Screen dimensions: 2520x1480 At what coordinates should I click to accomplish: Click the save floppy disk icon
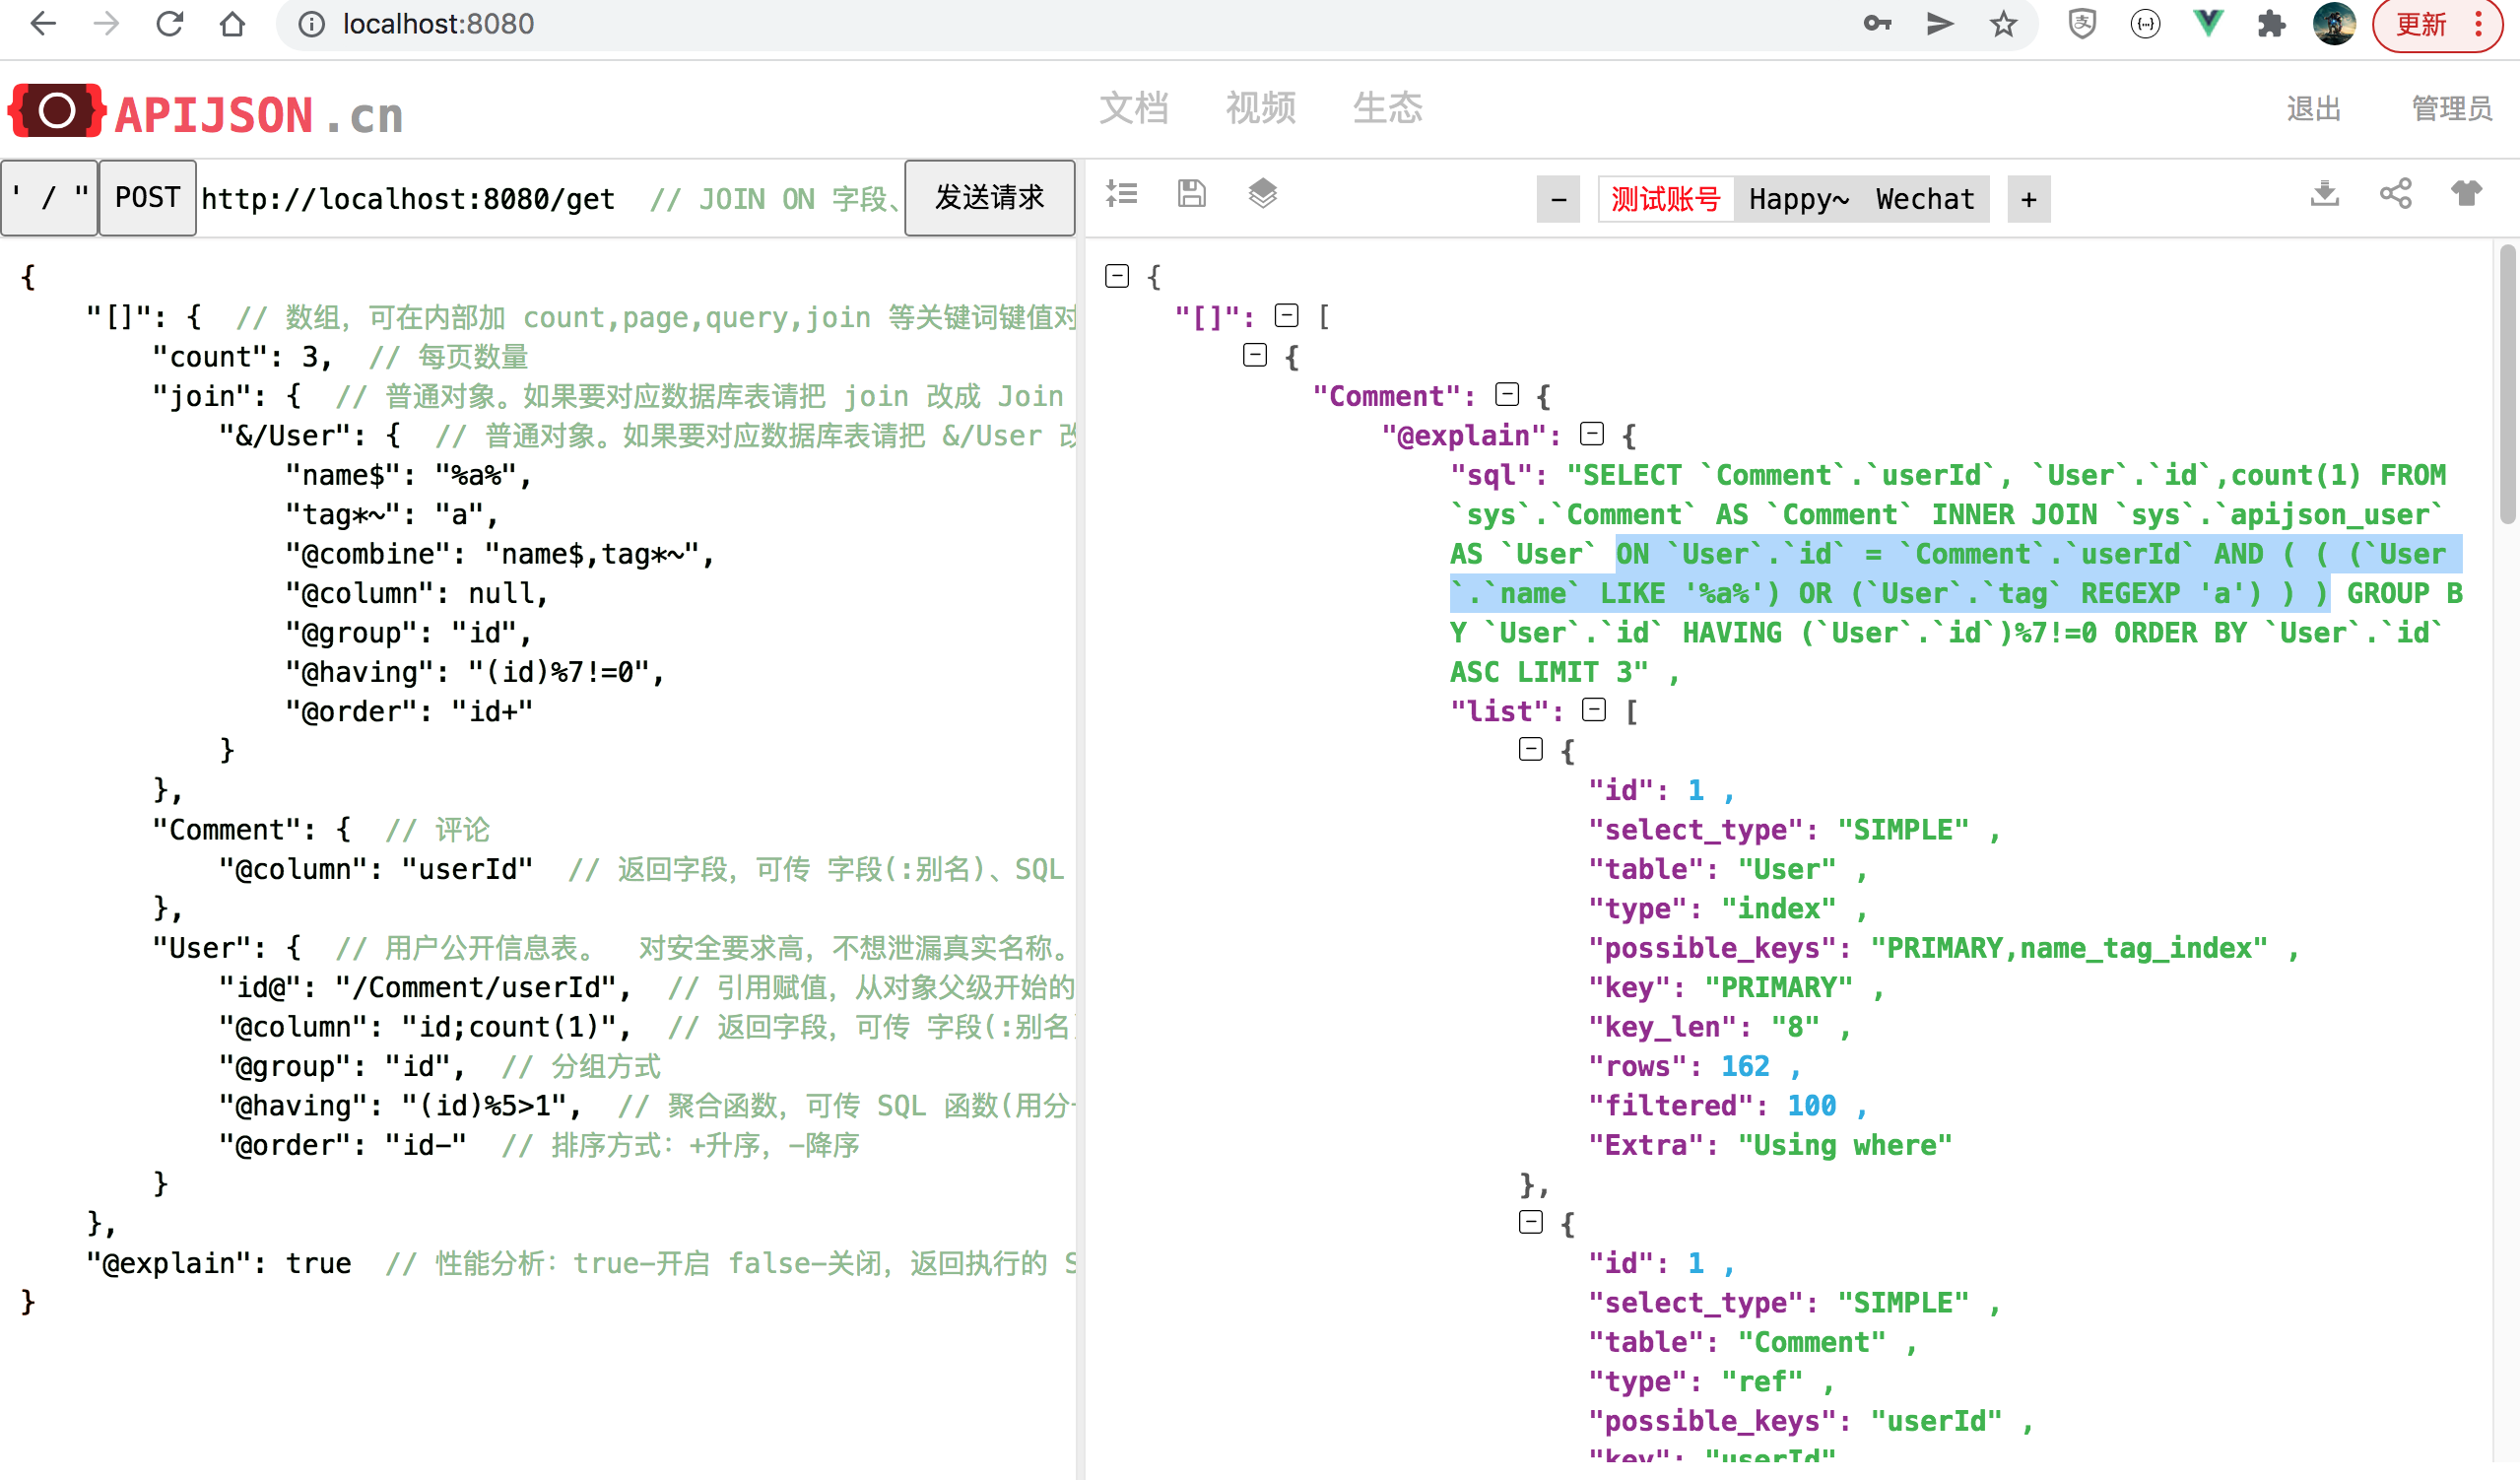(1191, 194)
